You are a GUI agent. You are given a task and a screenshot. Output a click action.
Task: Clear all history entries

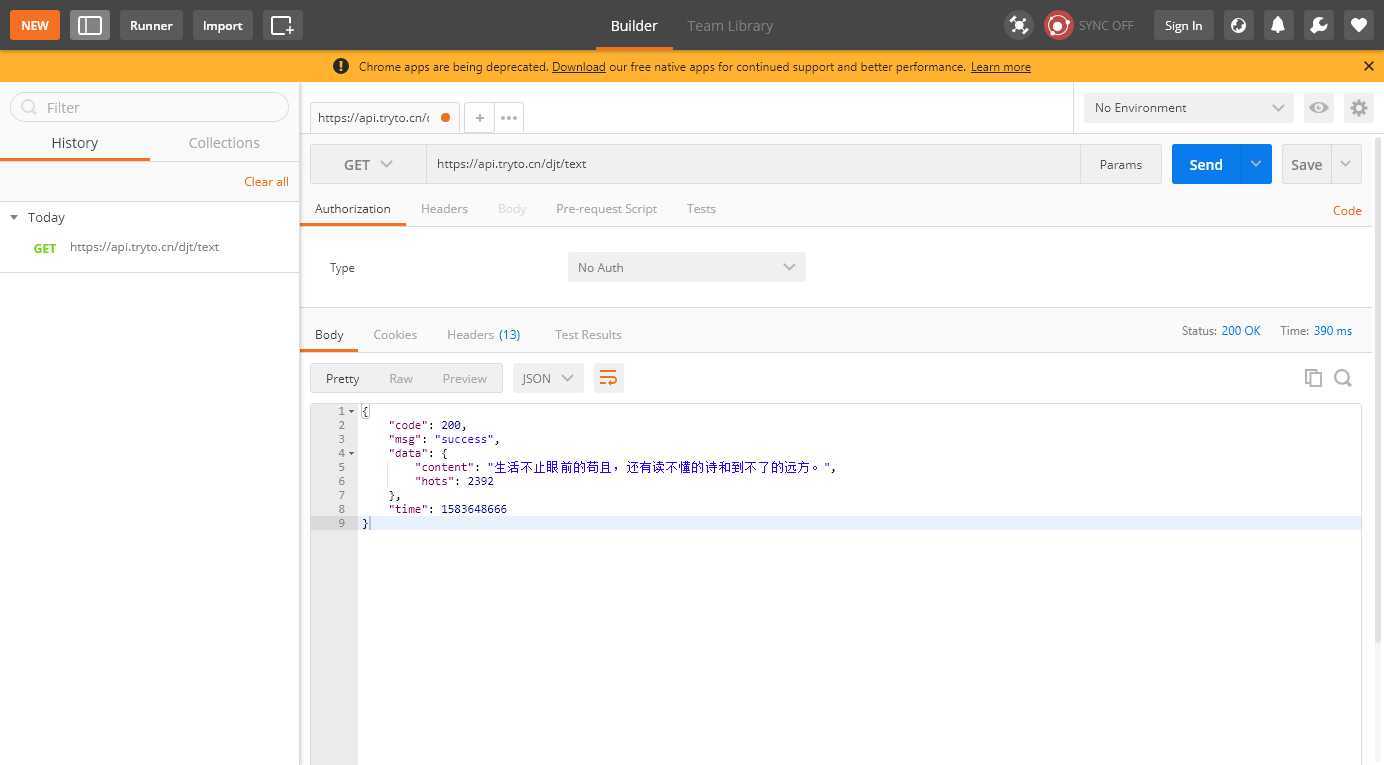(266, 181)
